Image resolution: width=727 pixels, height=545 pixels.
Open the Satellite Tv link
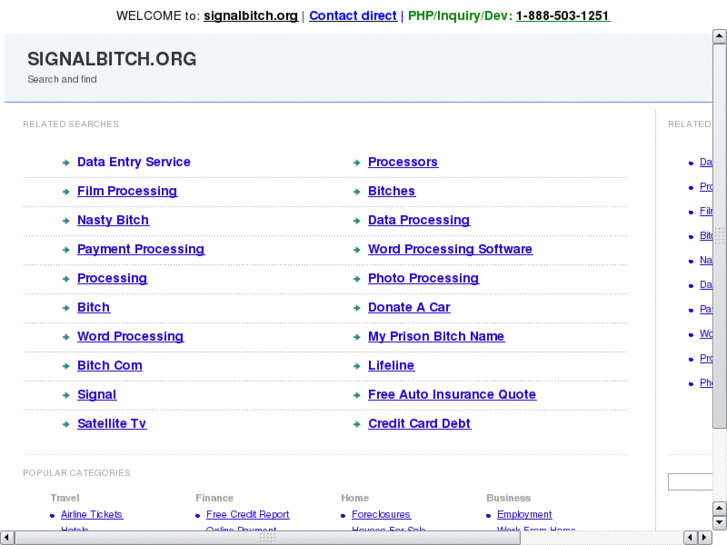[x=112, y=423]
